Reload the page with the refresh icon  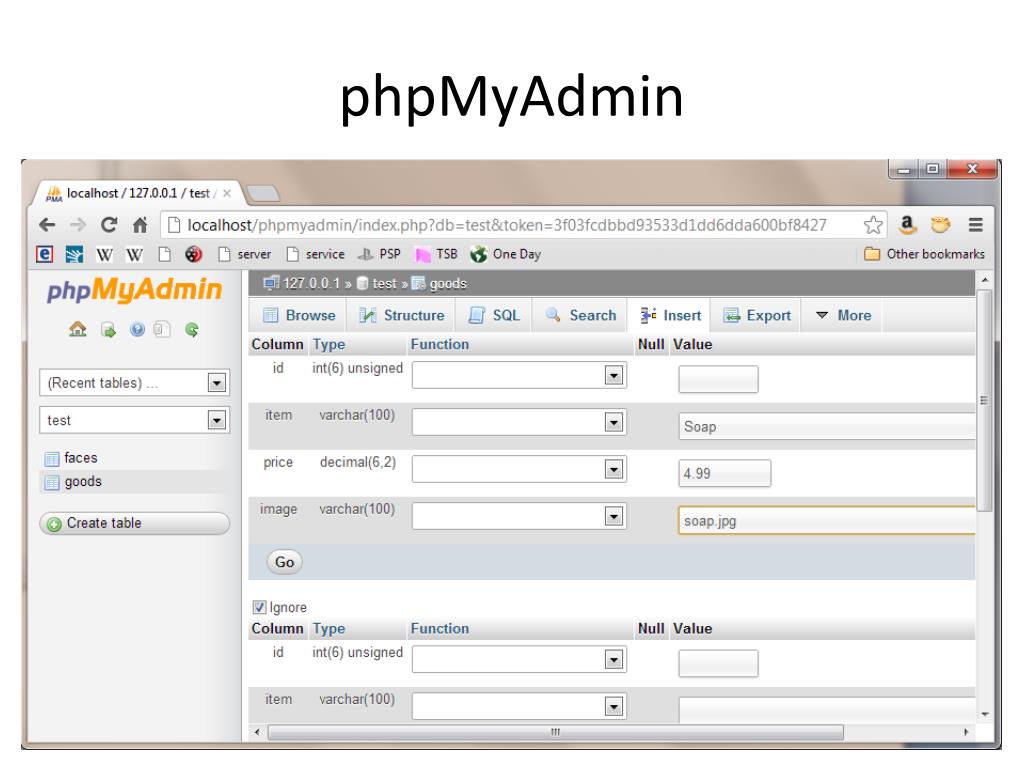click(x=108, y=225)
